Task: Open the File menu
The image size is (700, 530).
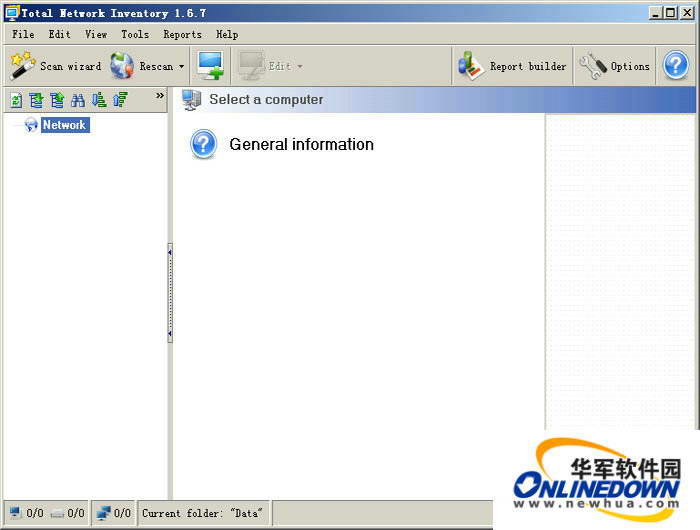Action: point(23,34)
